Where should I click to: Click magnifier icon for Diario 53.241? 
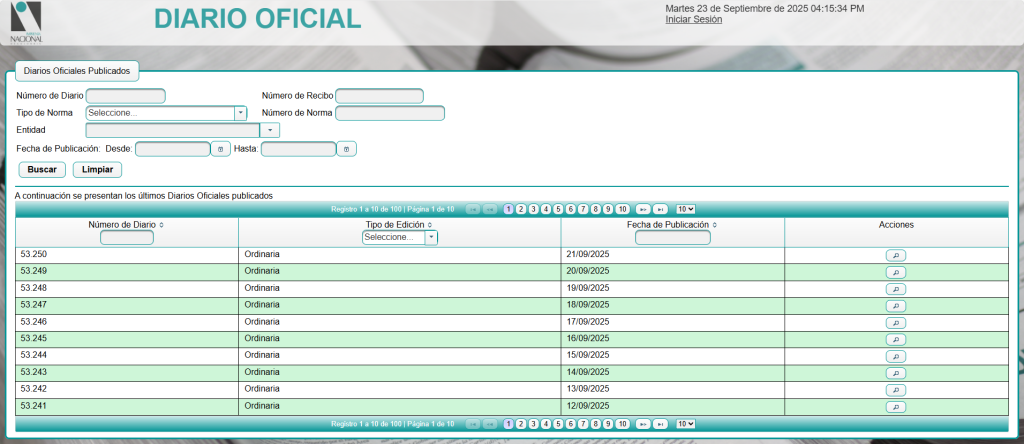[x=896, y=407]
